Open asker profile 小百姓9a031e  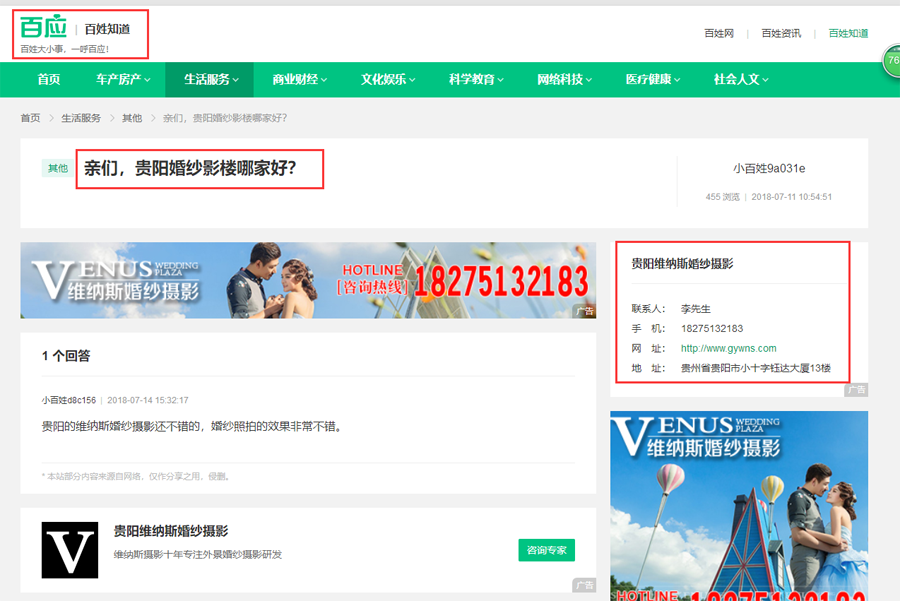pyautogui.click(x=769, y=168)
